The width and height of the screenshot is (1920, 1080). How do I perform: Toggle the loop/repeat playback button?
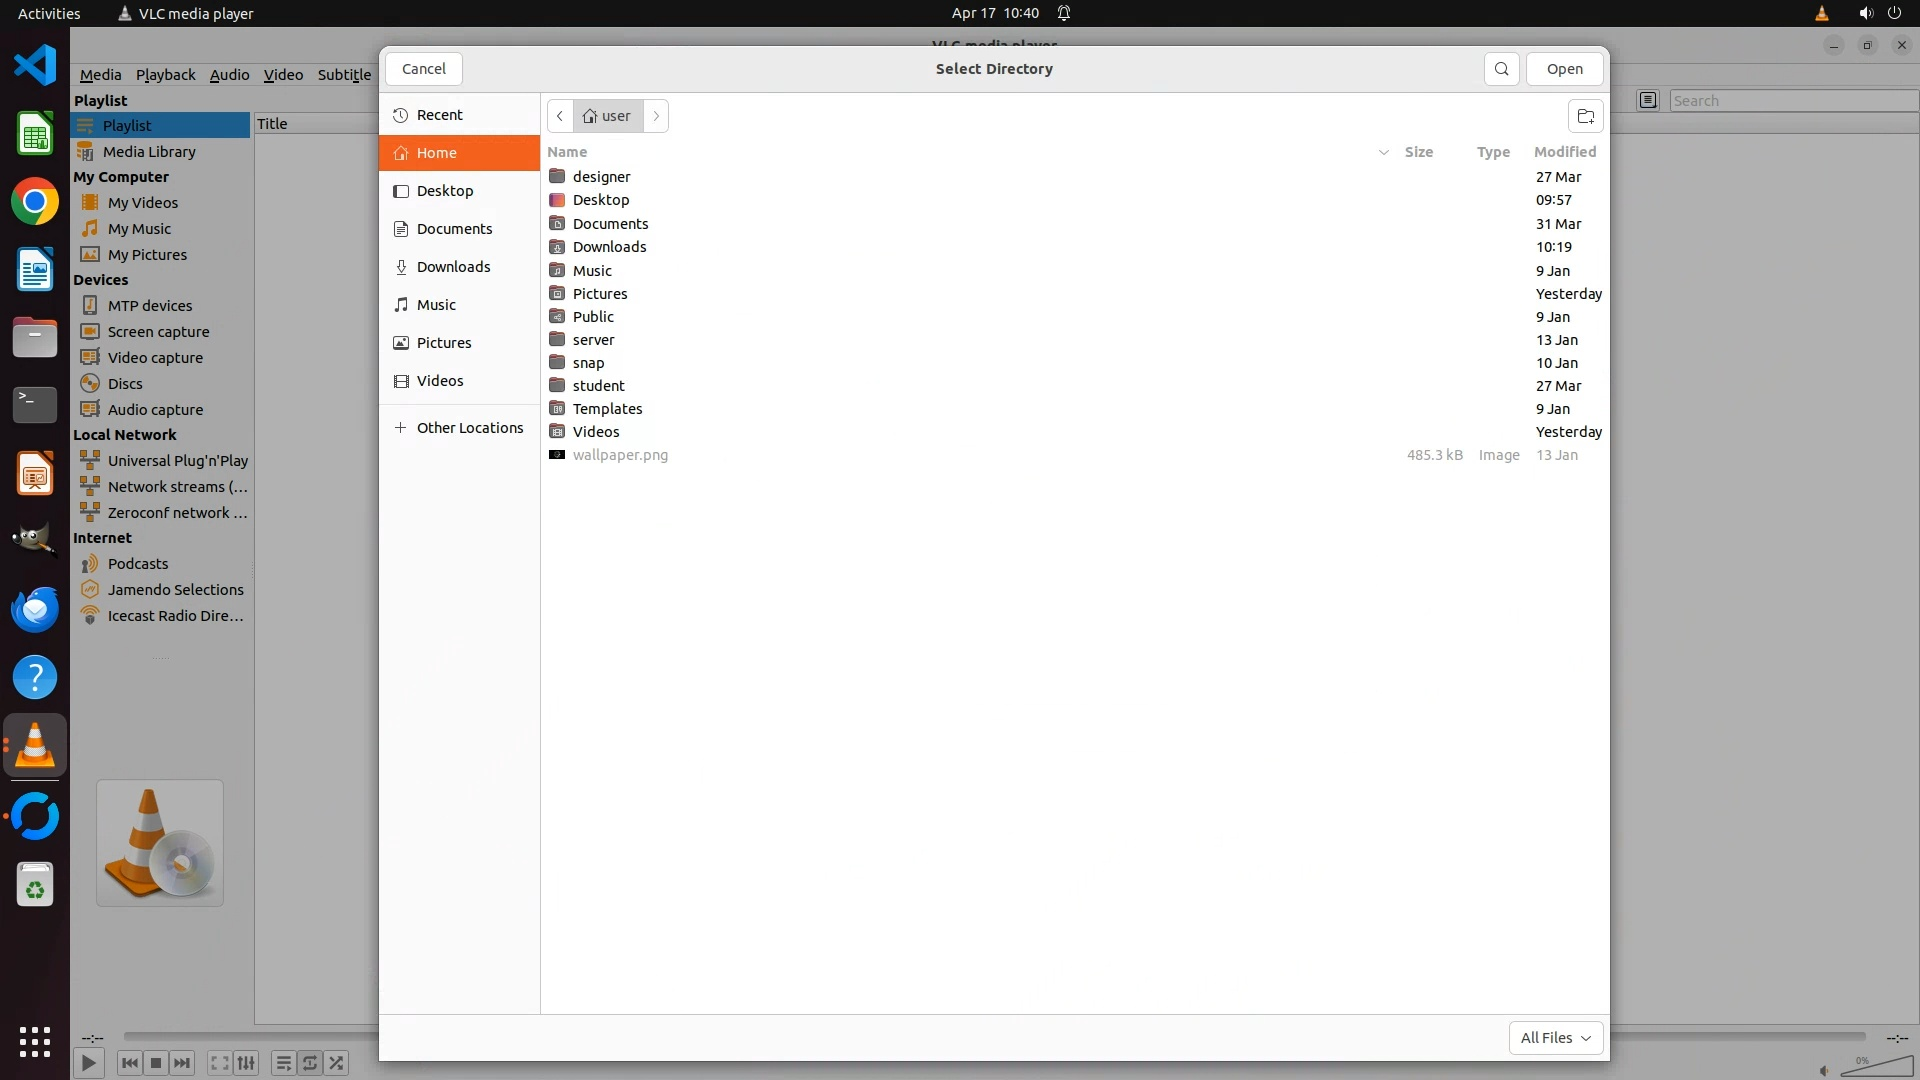(x=310, y=1063)
